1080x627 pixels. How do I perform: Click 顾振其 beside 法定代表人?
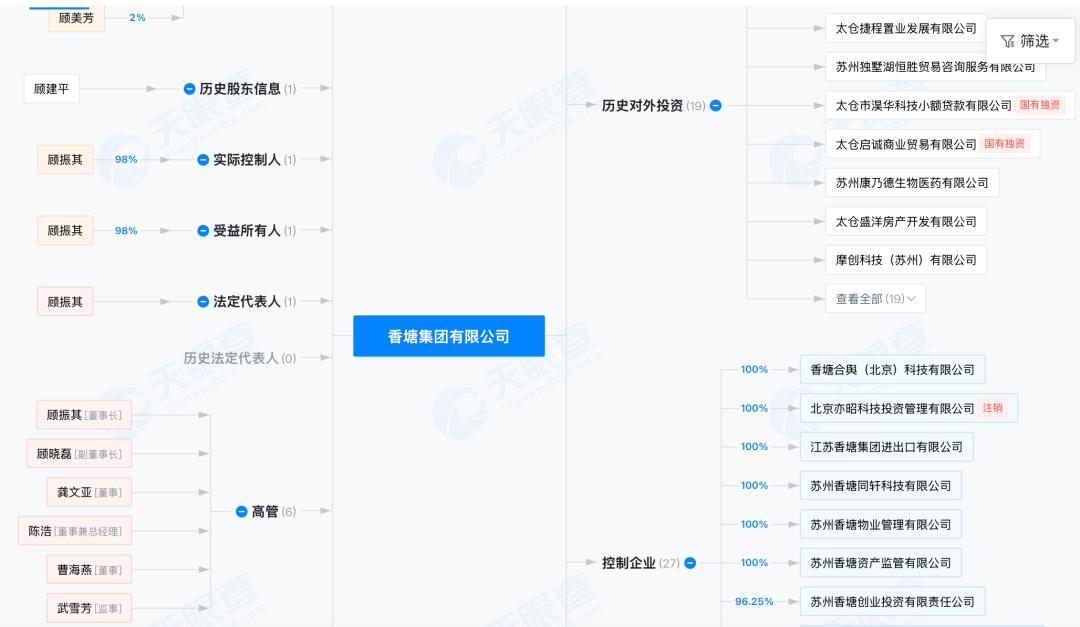point(65,302)
